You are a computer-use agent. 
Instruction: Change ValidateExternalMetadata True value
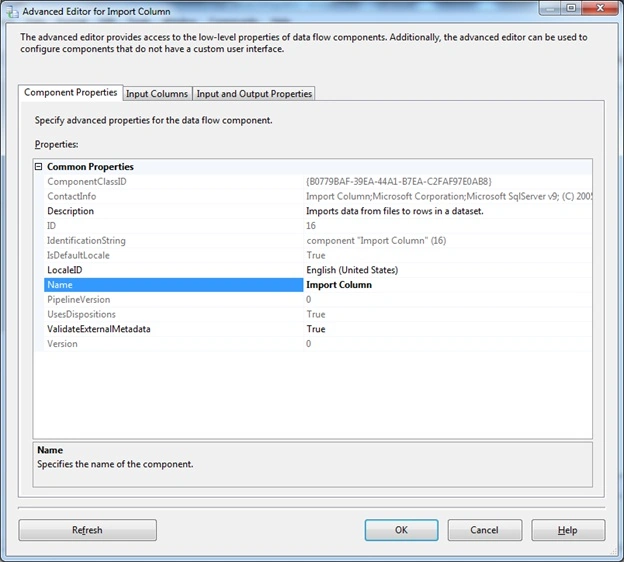448,329
